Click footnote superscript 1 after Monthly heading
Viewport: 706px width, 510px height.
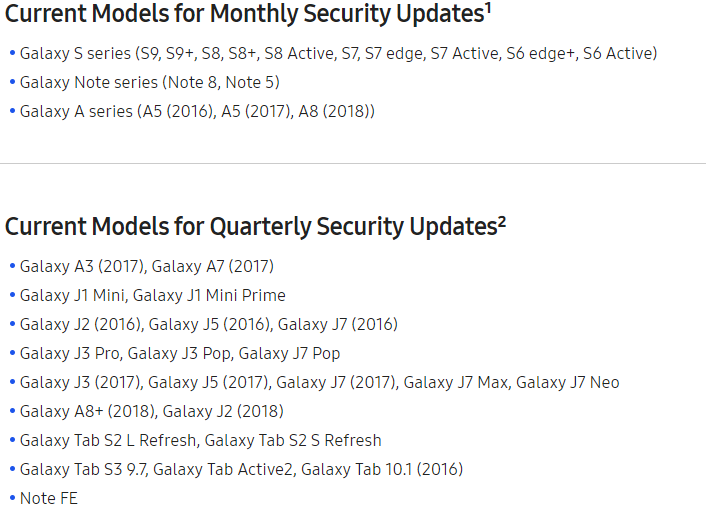pos(487,8)
